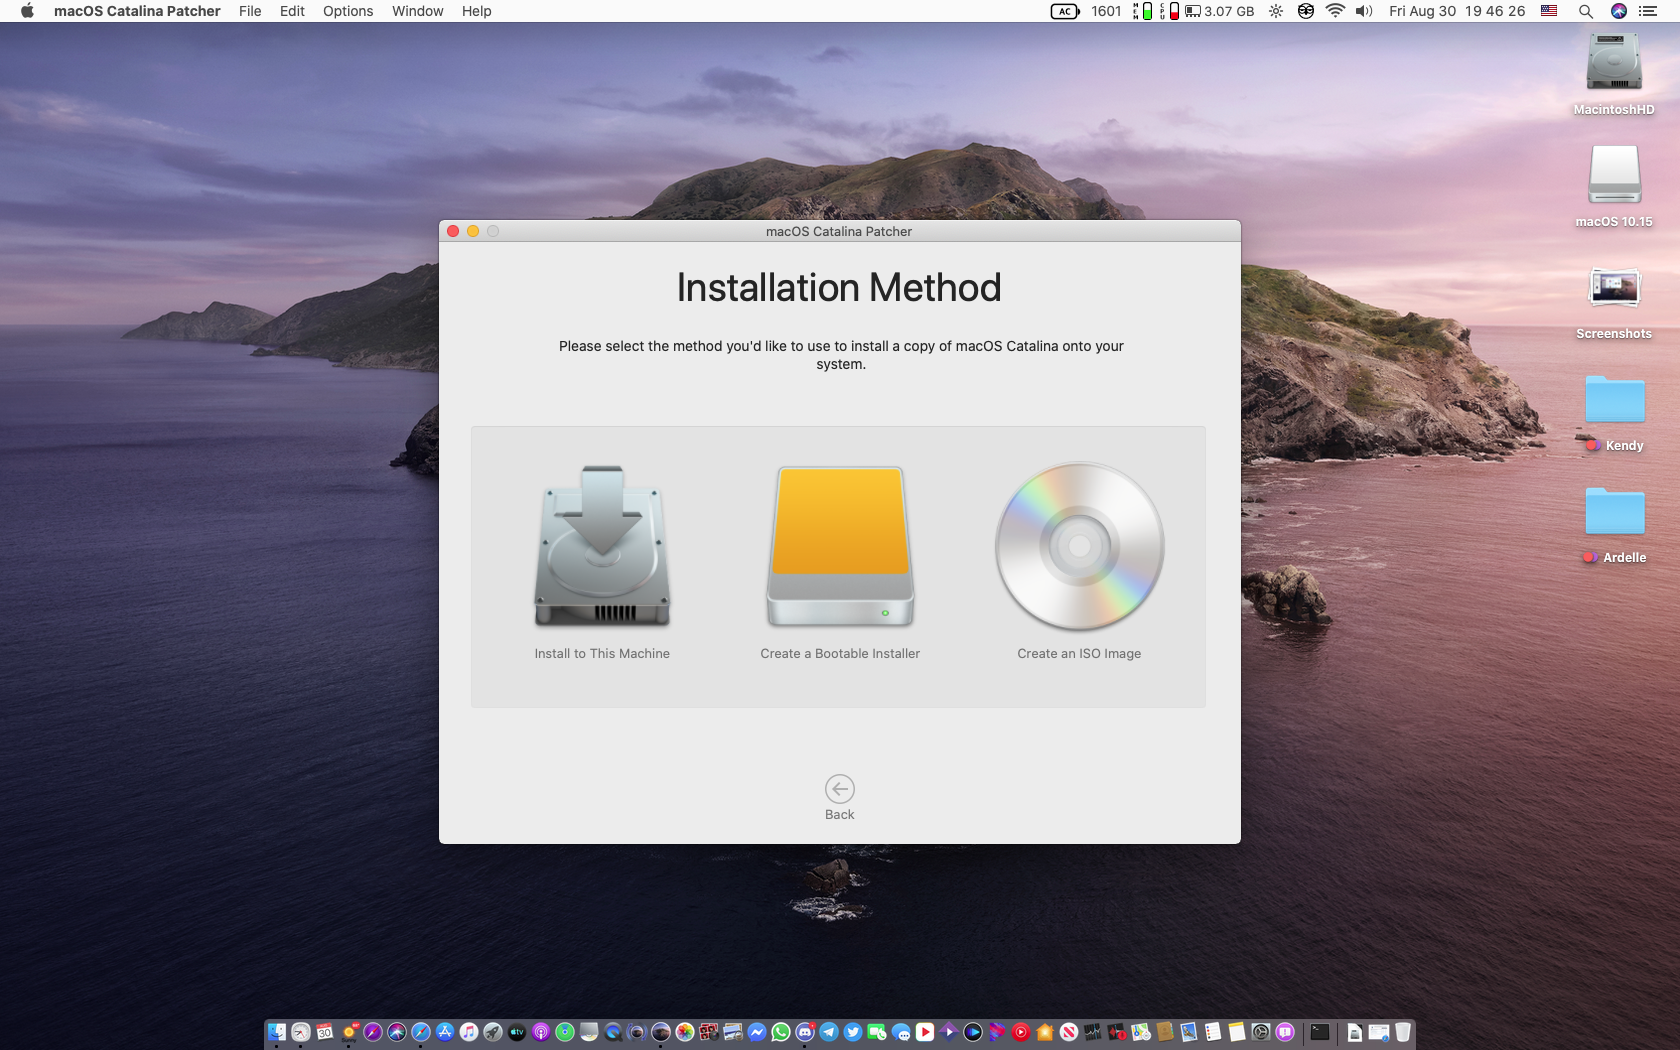Click the US flag input source icon
This screenshot has width=1680, height=1050.
point(1549,11)
